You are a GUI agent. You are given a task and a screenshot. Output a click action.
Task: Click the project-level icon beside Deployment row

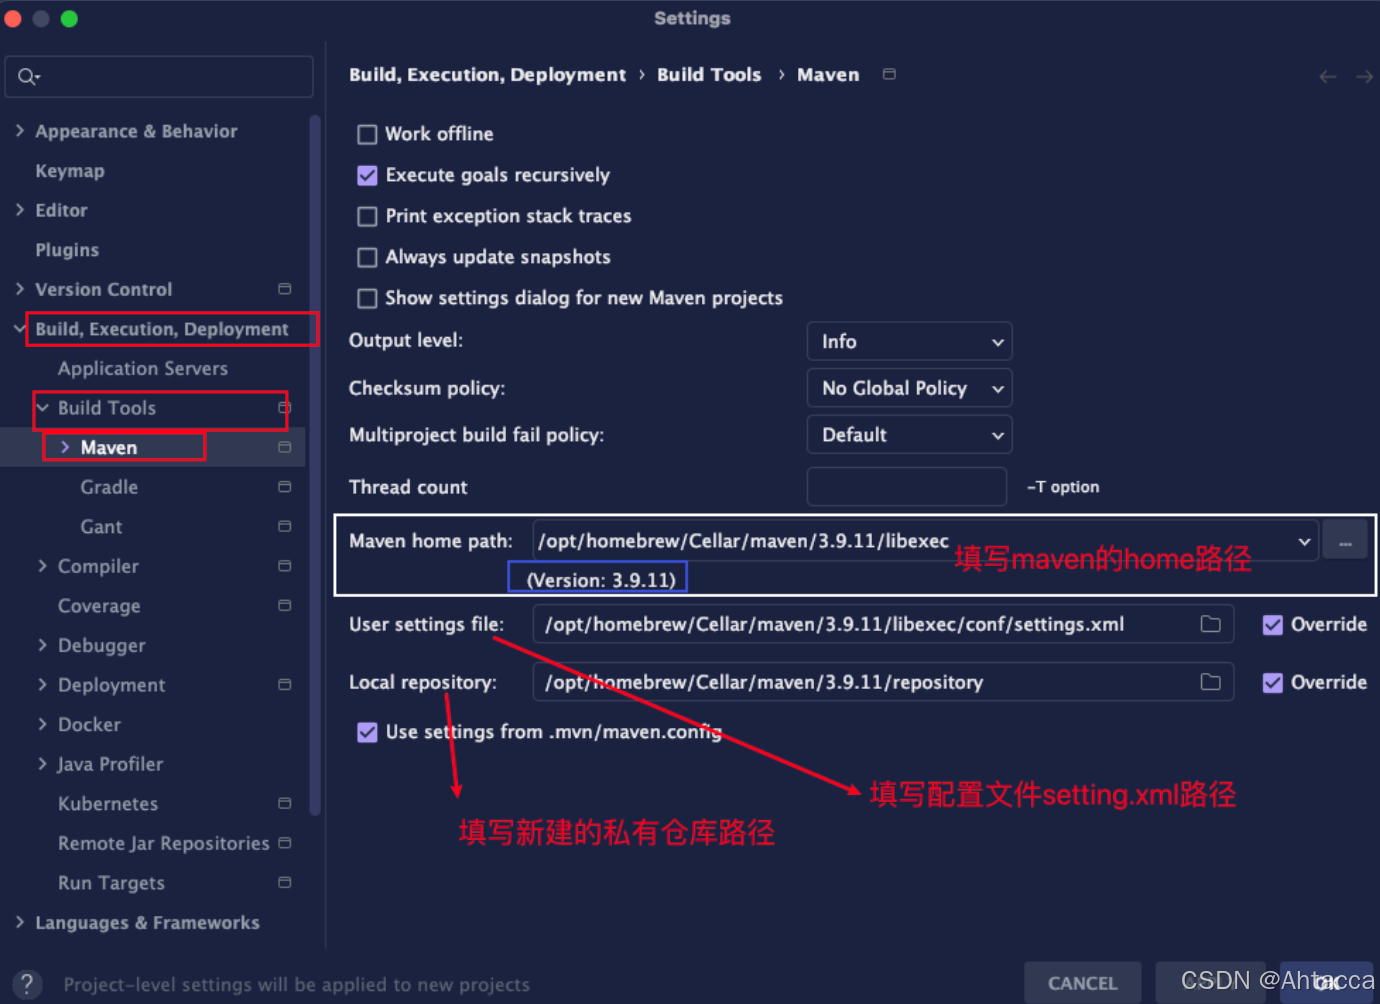coord(285,685)
